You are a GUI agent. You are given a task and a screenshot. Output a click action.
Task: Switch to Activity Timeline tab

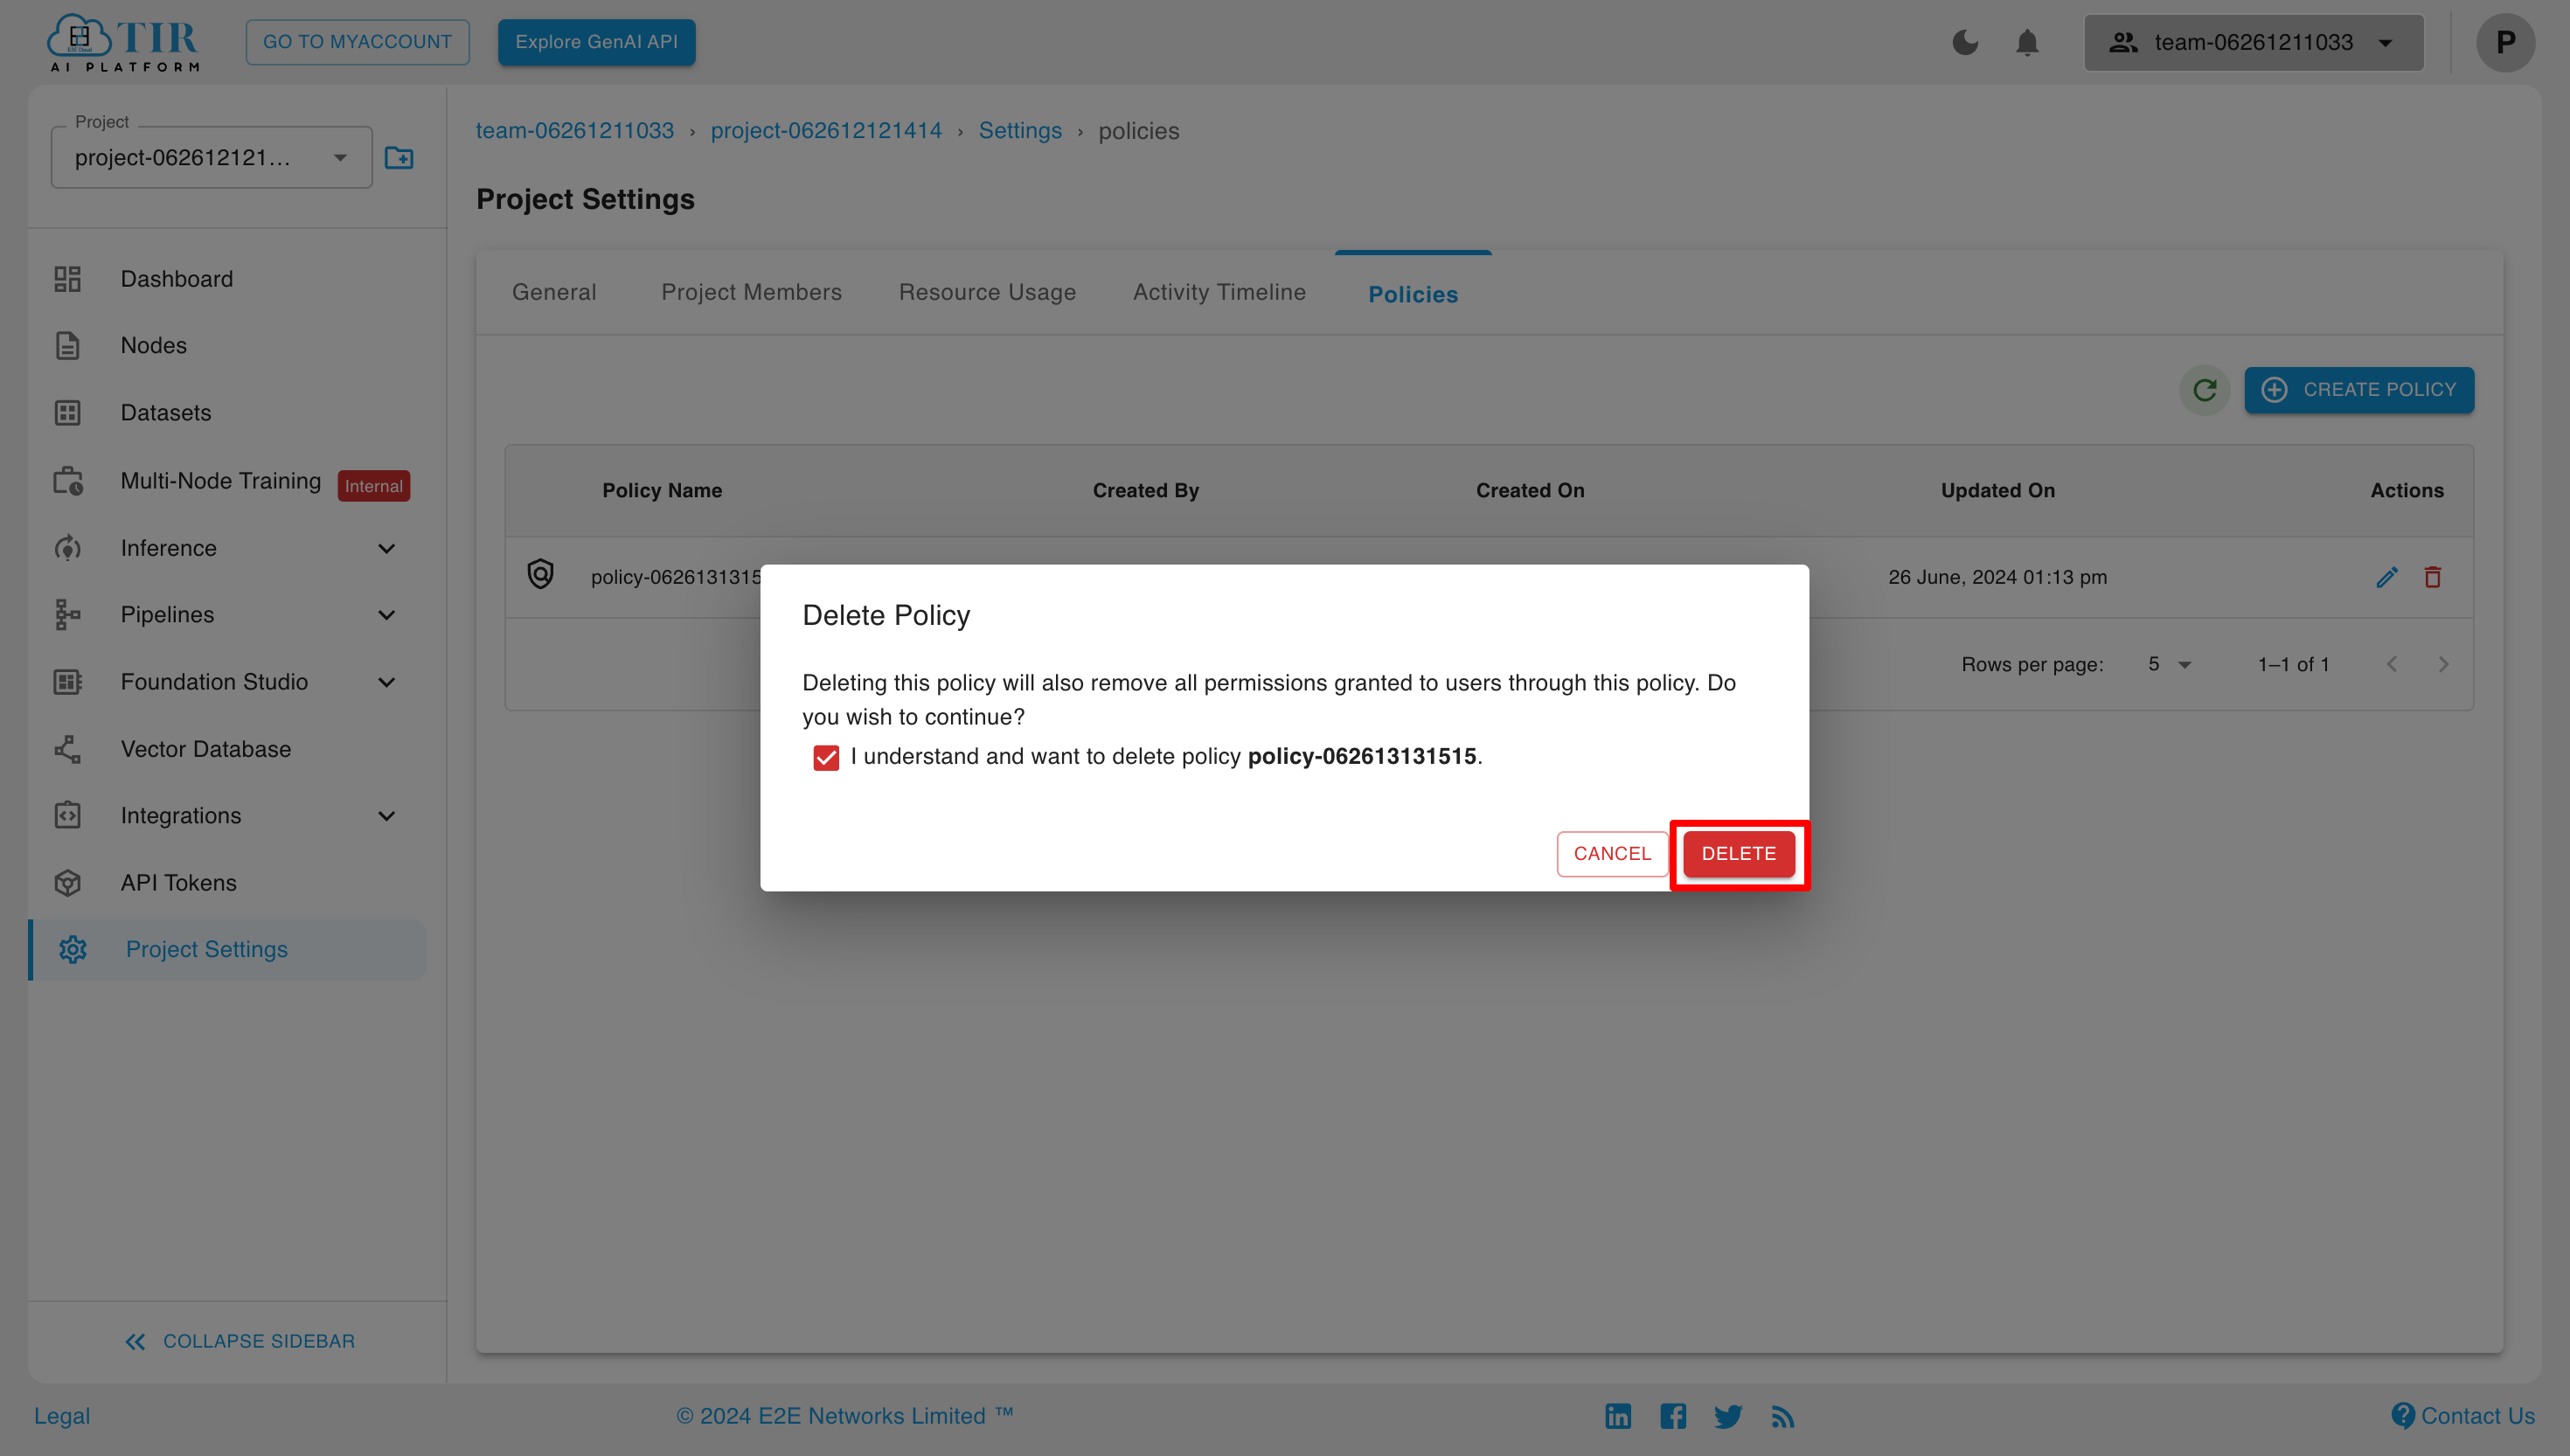pos(1219,292)
